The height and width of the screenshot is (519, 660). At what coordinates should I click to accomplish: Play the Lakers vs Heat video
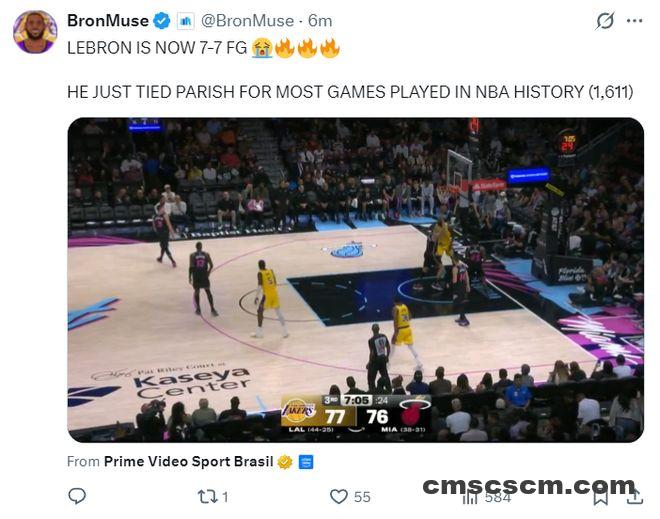pyautogui.click(x=355, y=279)
